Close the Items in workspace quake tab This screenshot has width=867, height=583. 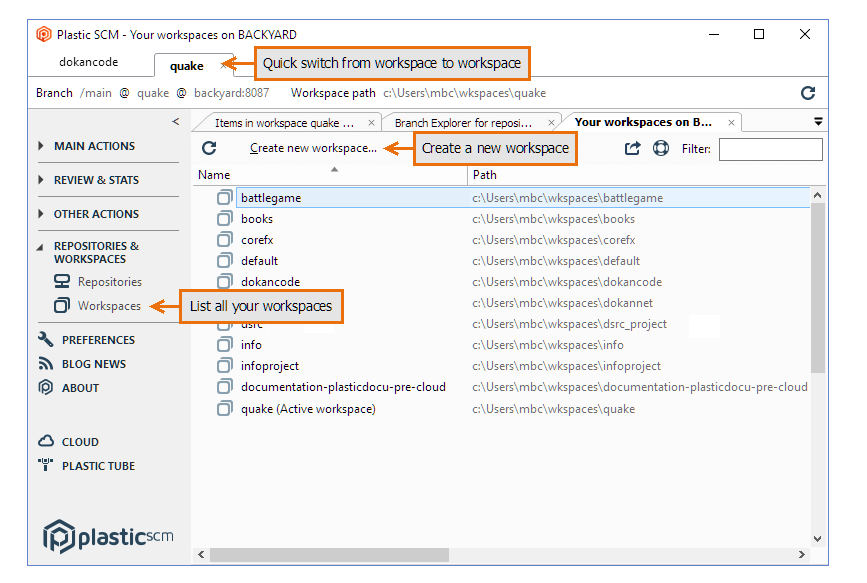pos(372,123)
